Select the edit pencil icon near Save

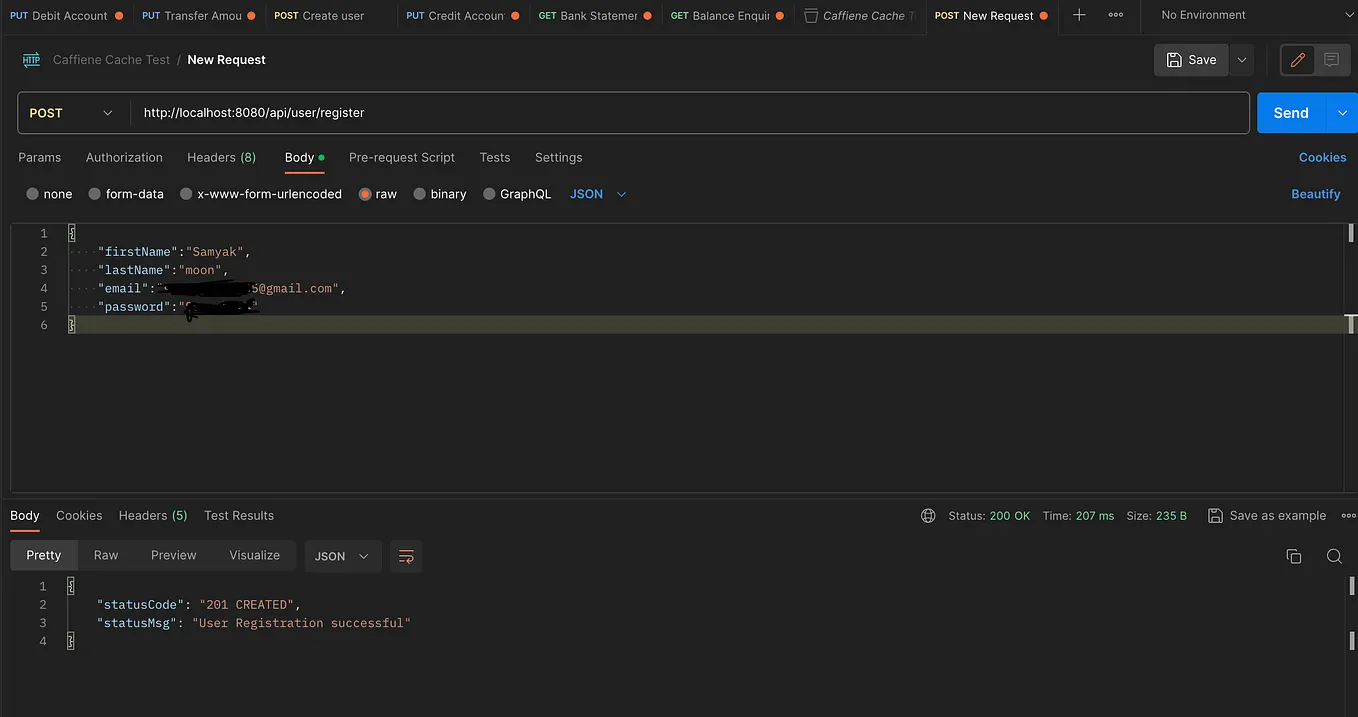[x=1297, y=59]
